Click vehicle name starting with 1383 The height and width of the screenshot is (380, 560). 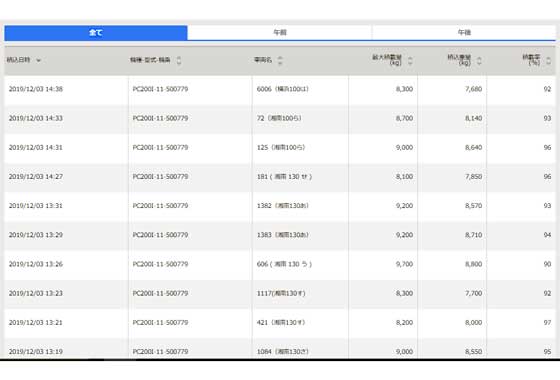(282, 235)
